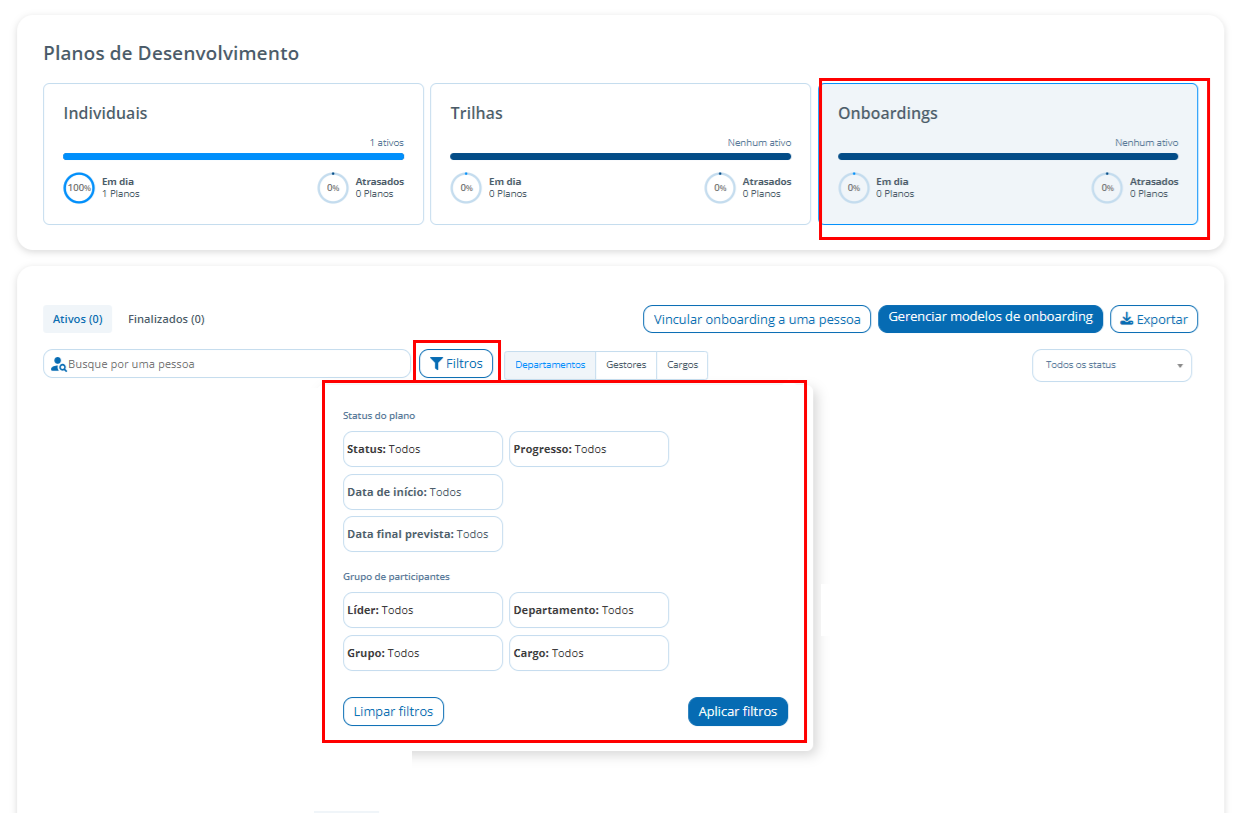
Task: Open the Grupo: Todos filter
Action: [423, 653]
